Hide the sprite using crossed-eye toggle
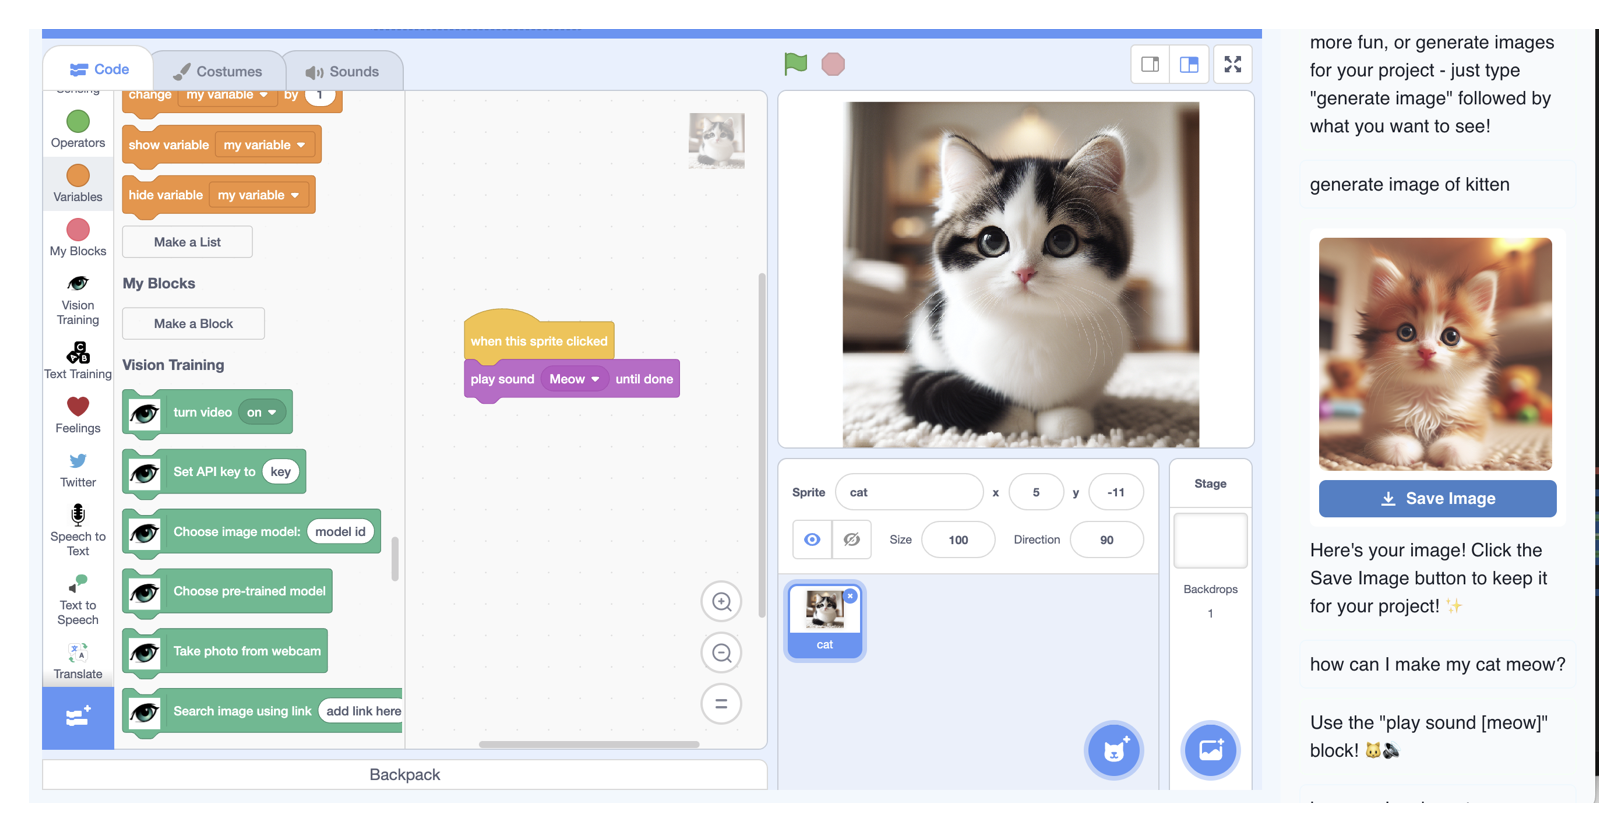This screenshot has width=1612, height=836. point(851,540)
